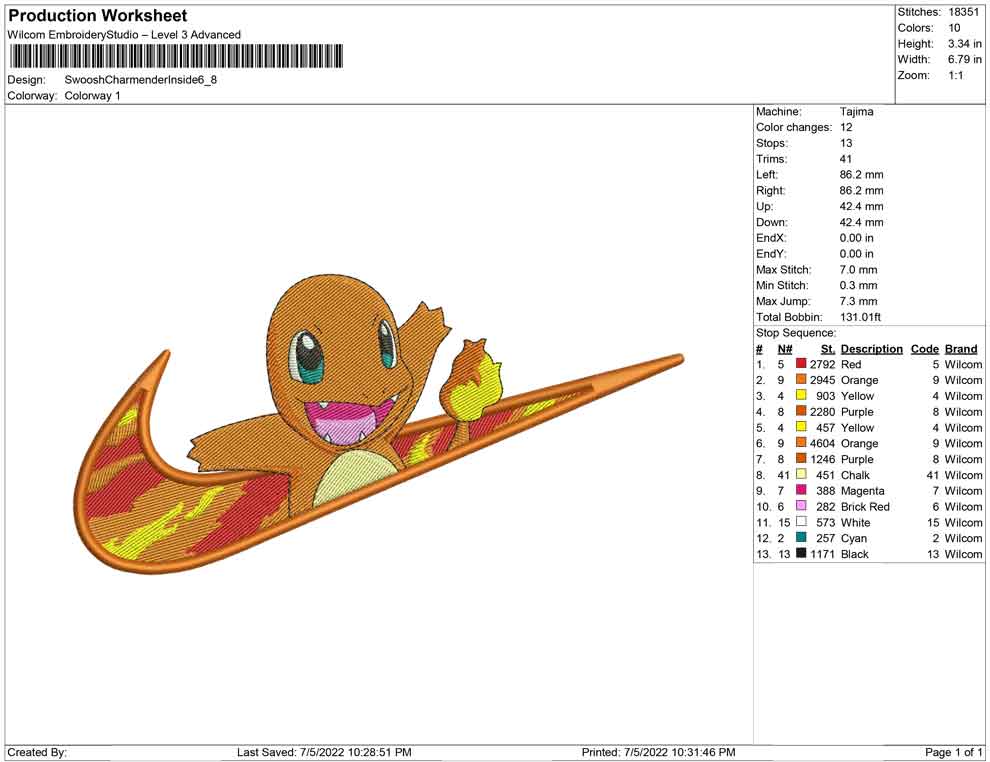Click the 'N#' column header

pos(785,348)
